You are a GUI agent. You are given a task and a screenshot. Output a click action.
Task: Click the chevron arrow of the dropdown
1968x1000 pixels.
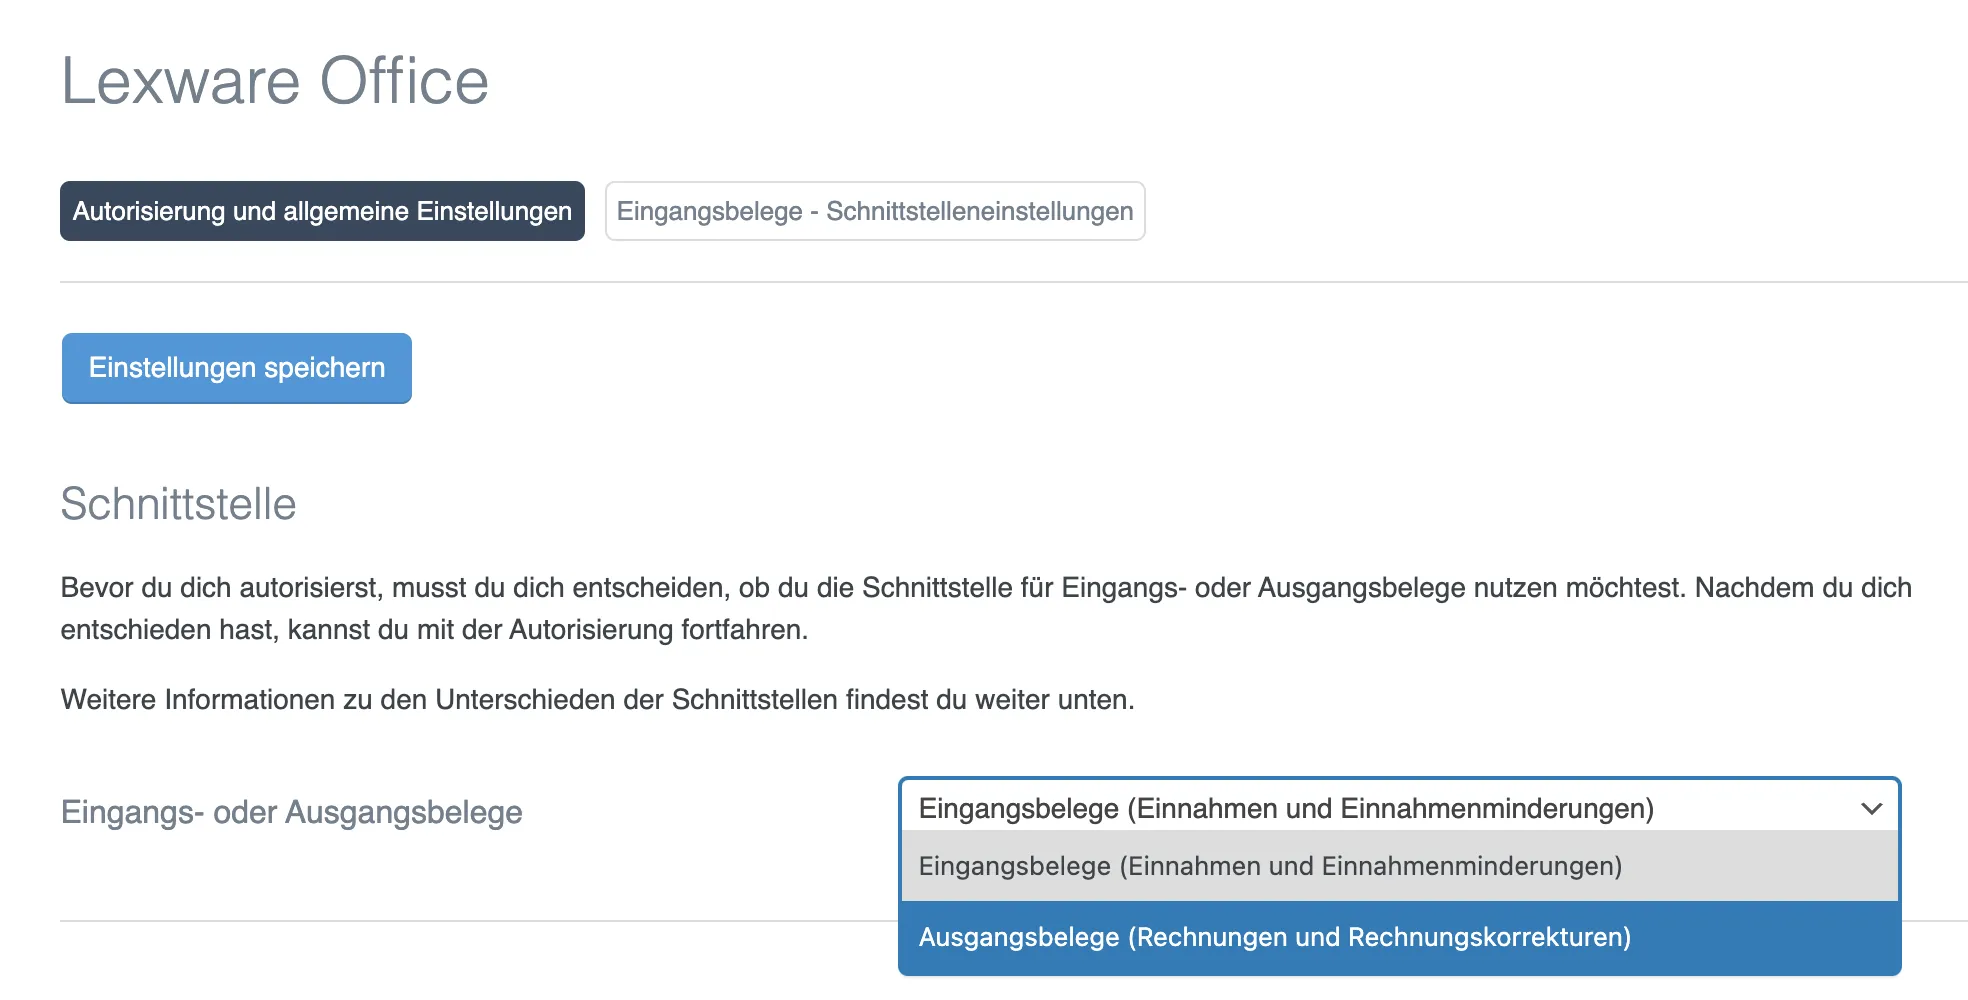pyautogui.click(x=1871, y=808)
